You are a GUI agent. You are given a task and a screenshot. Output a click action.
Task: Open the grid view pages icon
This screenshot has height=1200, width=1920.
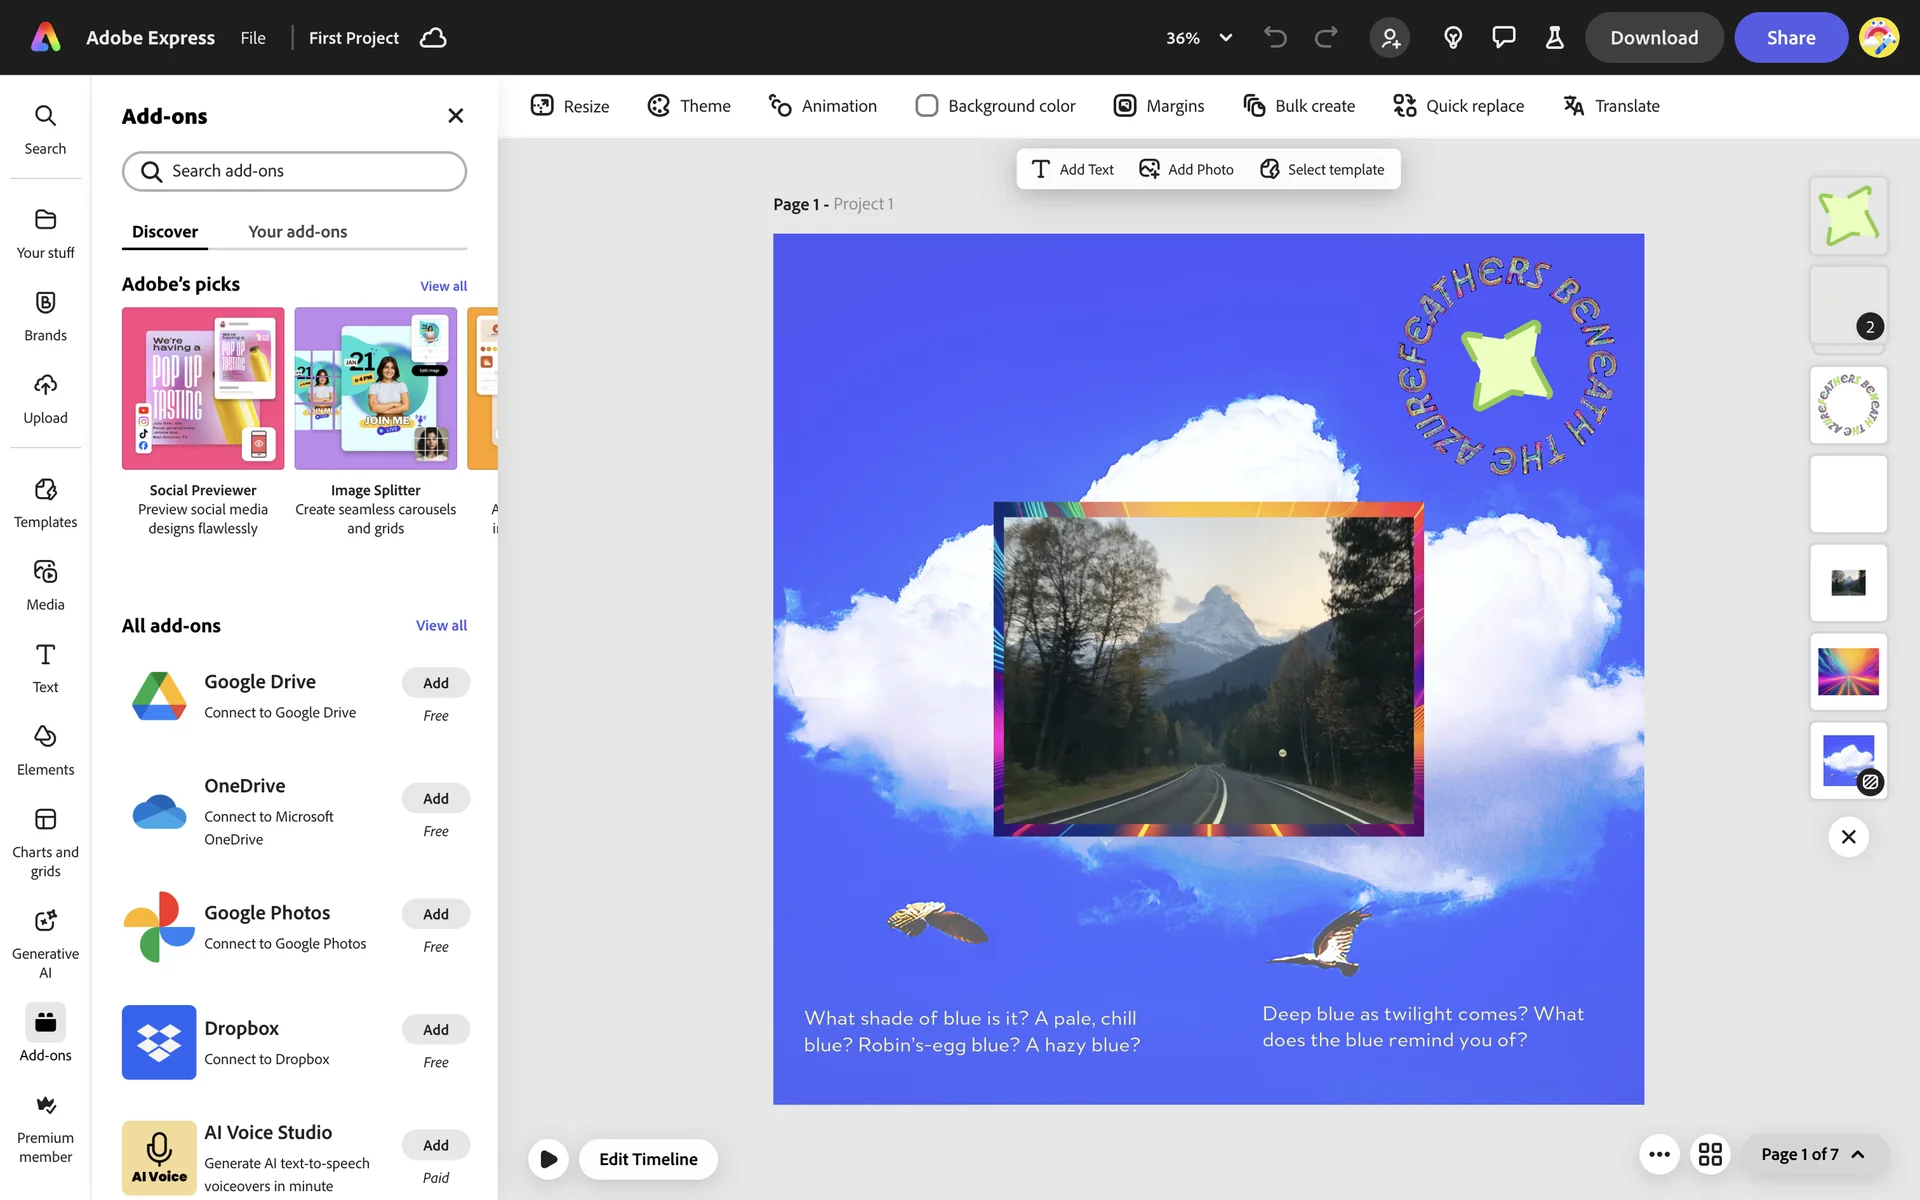1710,1154
